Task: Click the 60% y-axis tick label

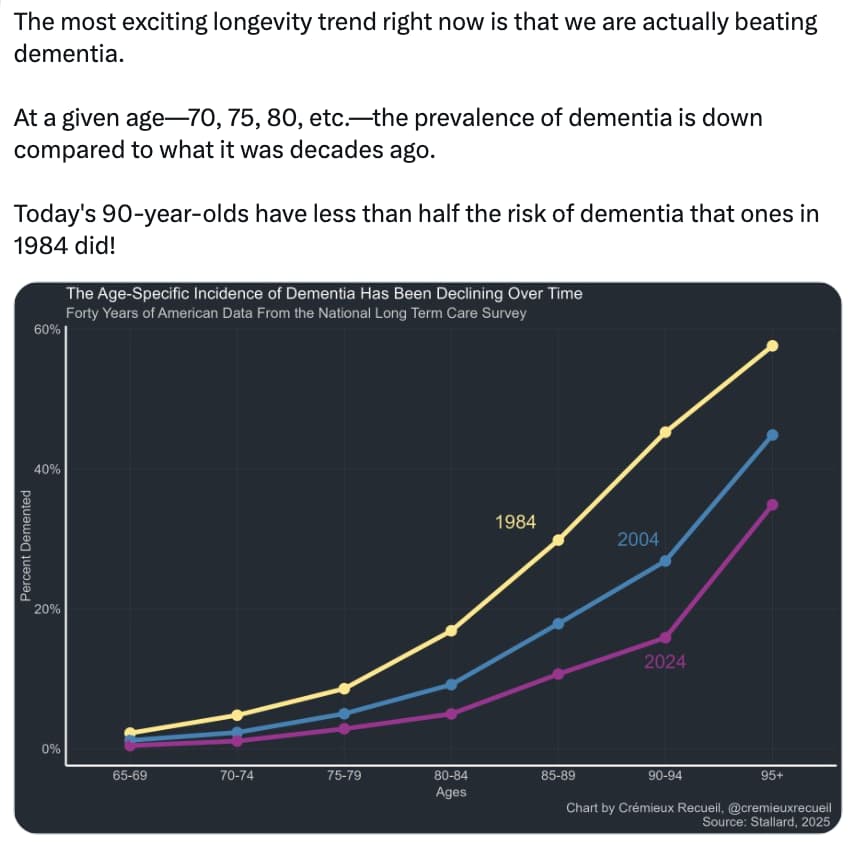Action: coord(47,330)
